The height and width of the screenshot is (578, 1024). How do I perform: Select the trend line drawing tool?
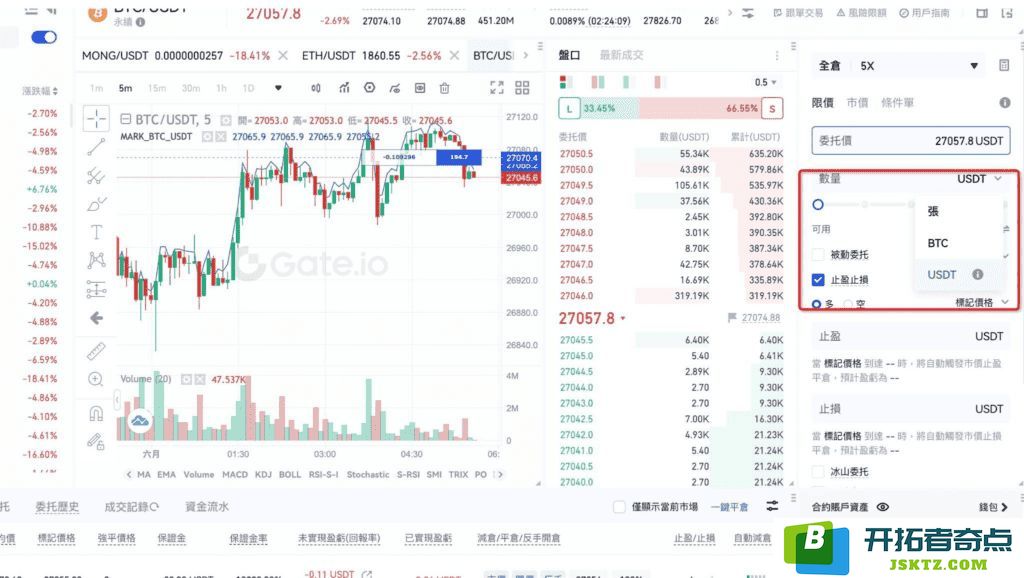[96, 146]
